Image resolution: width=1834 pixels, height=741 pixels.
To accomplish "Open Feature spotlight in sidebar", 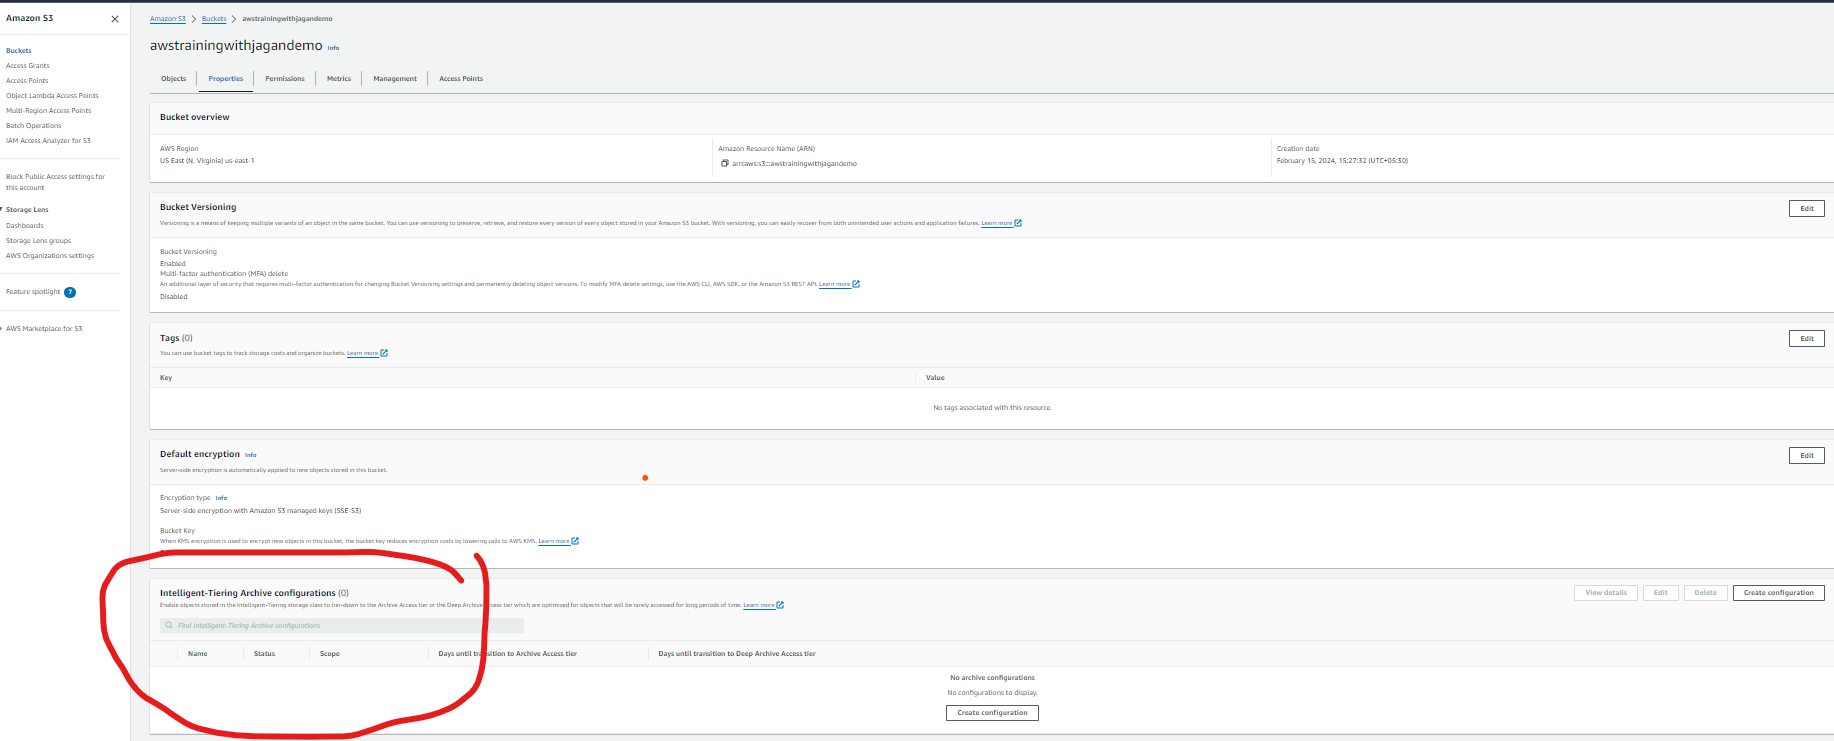I will click(33, 292).
